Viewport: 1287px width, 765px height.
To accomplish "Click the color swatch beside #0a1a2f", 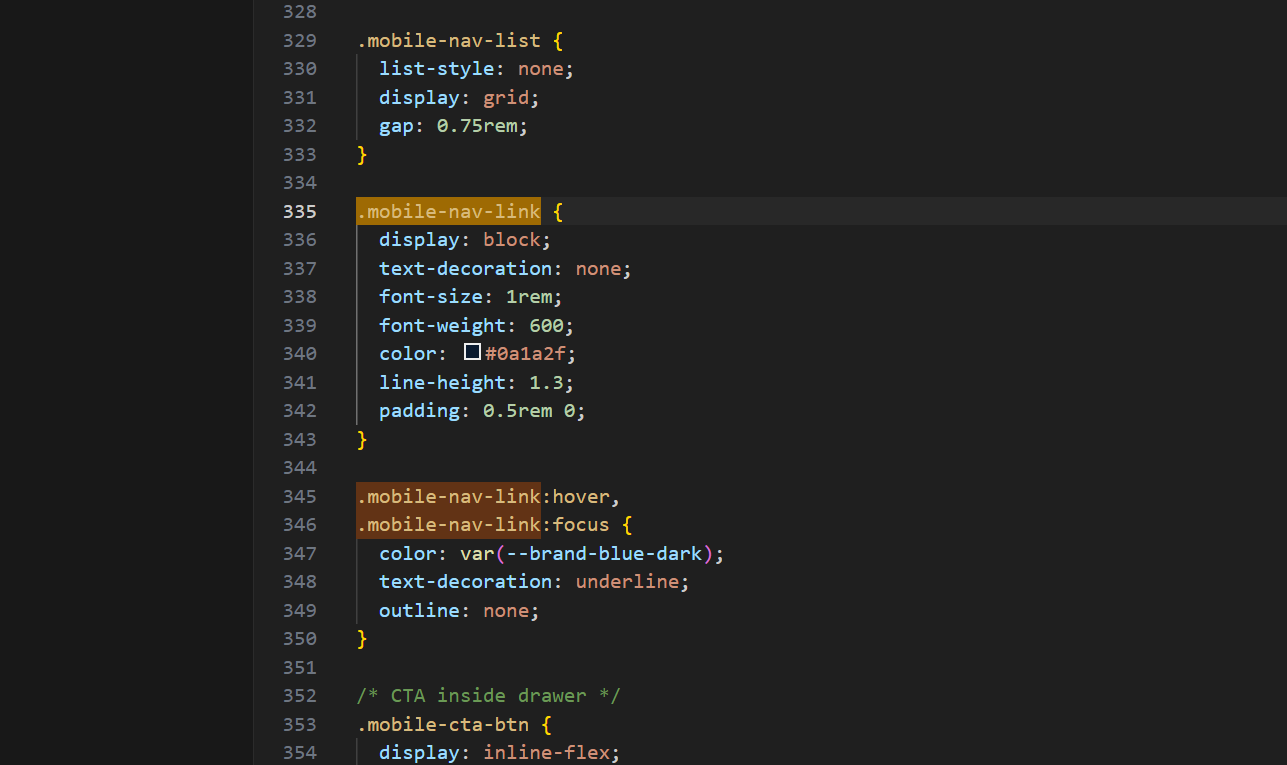I will click(x=473, y=353).
